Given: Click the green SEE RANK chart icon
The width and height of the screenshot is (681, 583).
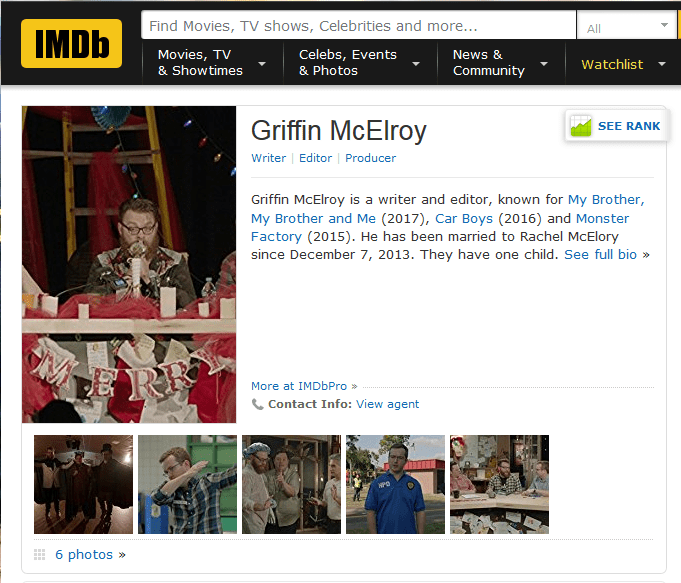Looking at the screenshot, I should pos(581,126).
